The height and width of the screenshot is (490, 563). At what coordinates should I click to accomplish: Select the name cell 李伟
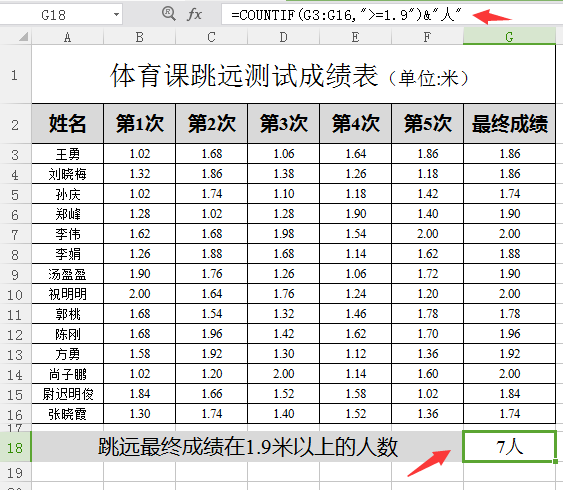pos(68,234)
